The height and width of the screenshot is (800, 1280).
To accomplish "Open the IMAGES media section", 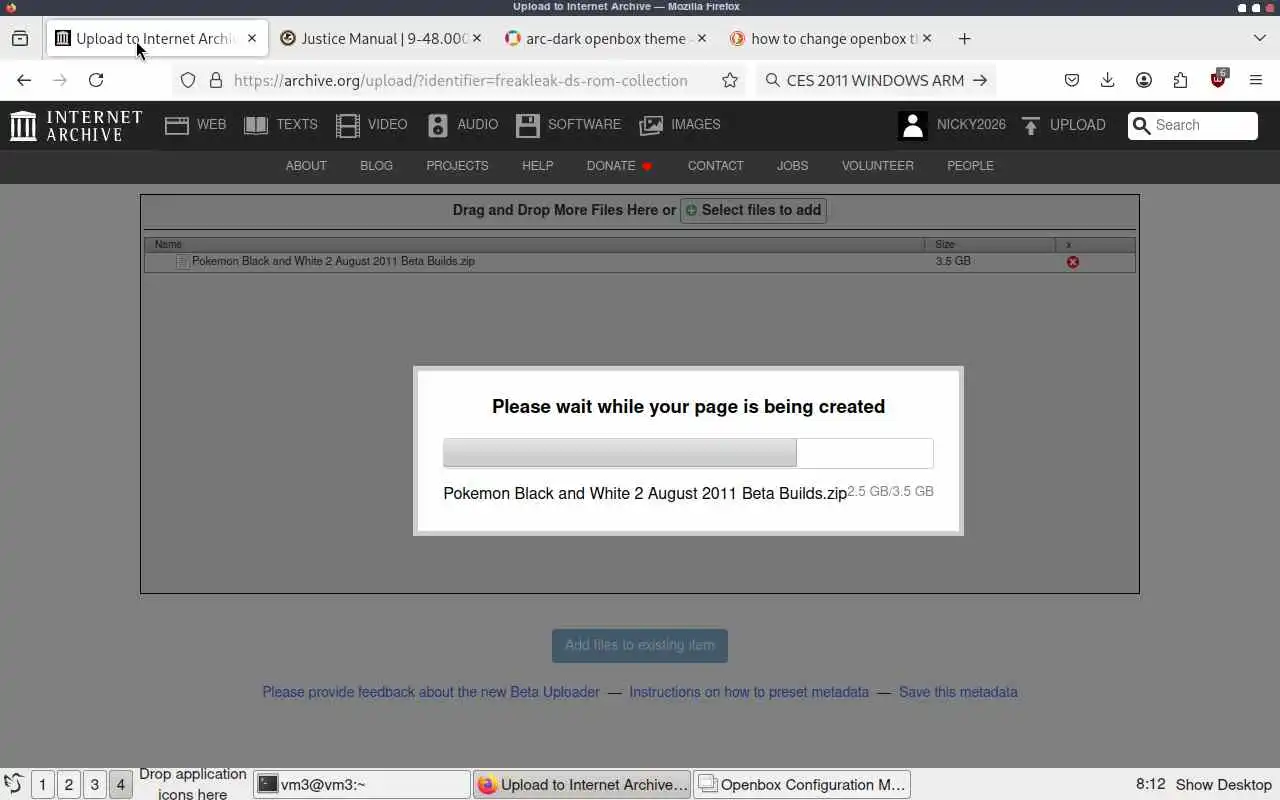I will 680,125.
